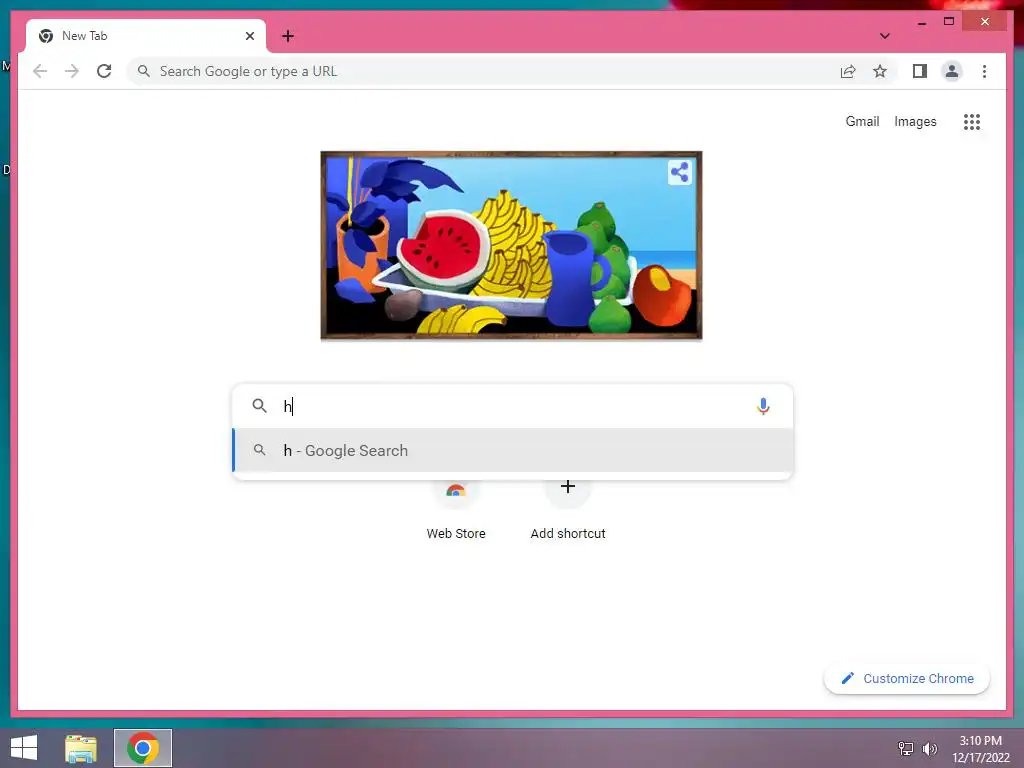Screen dimensions: 1024x768
Task: Click Customize Chrome button
Action: (x=906, y=679)
